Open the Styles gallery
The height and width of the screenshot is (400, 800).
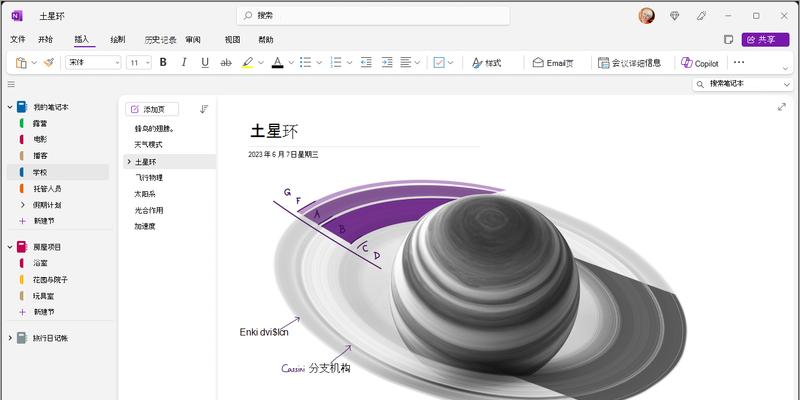point(487,63)
